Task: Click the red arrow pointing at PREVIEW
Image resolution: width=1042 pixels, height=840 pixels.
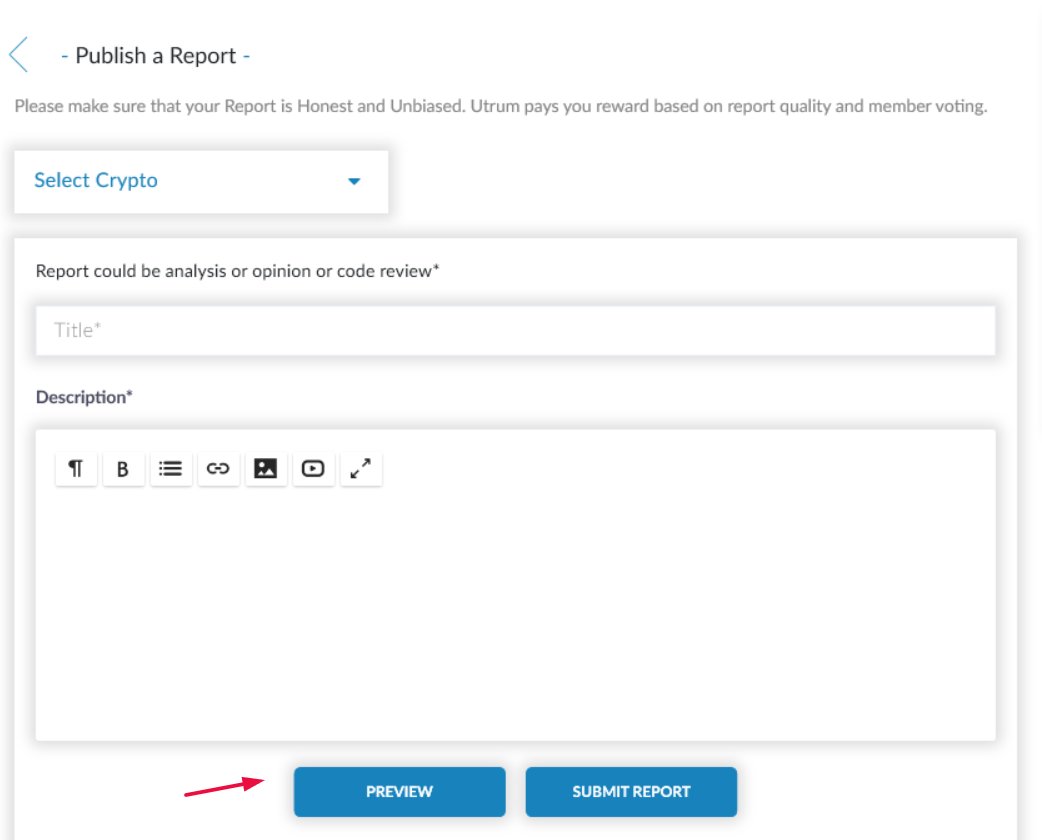Action: tap(225, 787)
